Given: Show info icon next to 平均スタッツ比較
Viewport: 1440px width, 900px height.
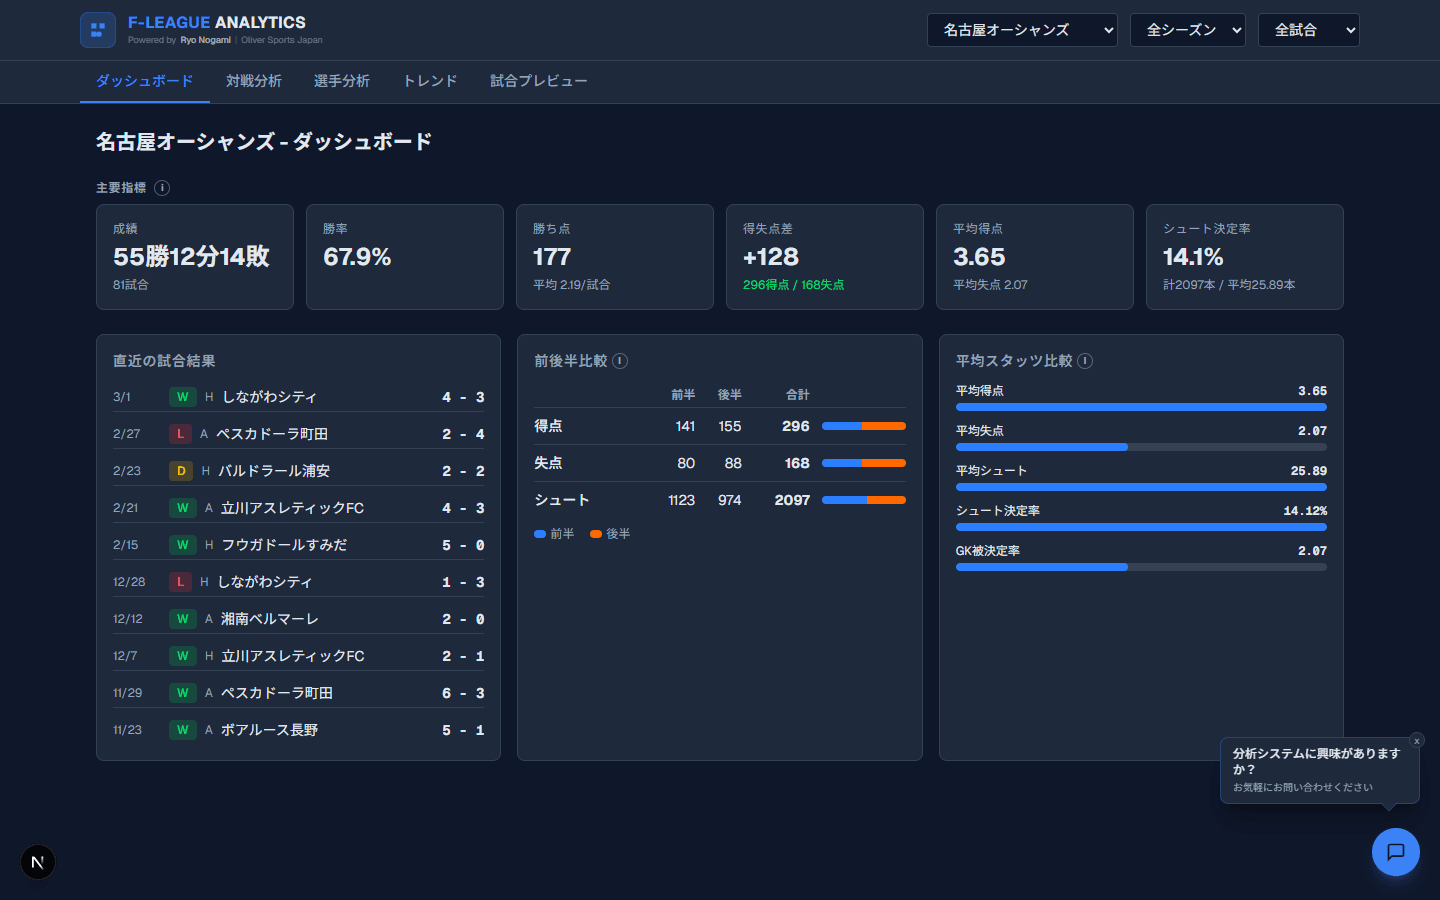Looking at the screenshot, I should (1085, 361).
